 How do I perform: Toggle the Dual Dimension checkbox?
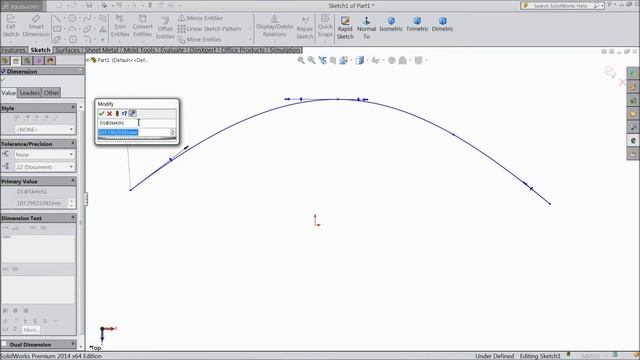pyautogui.click(x=4, y=344)
